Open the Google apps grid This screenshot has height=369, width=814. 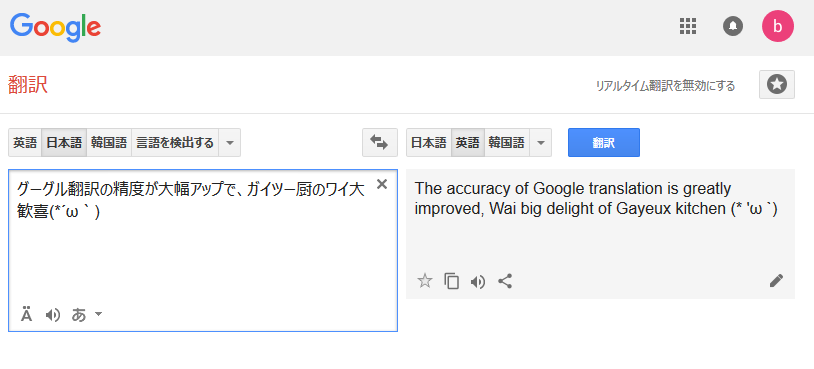tap(688, 26)
